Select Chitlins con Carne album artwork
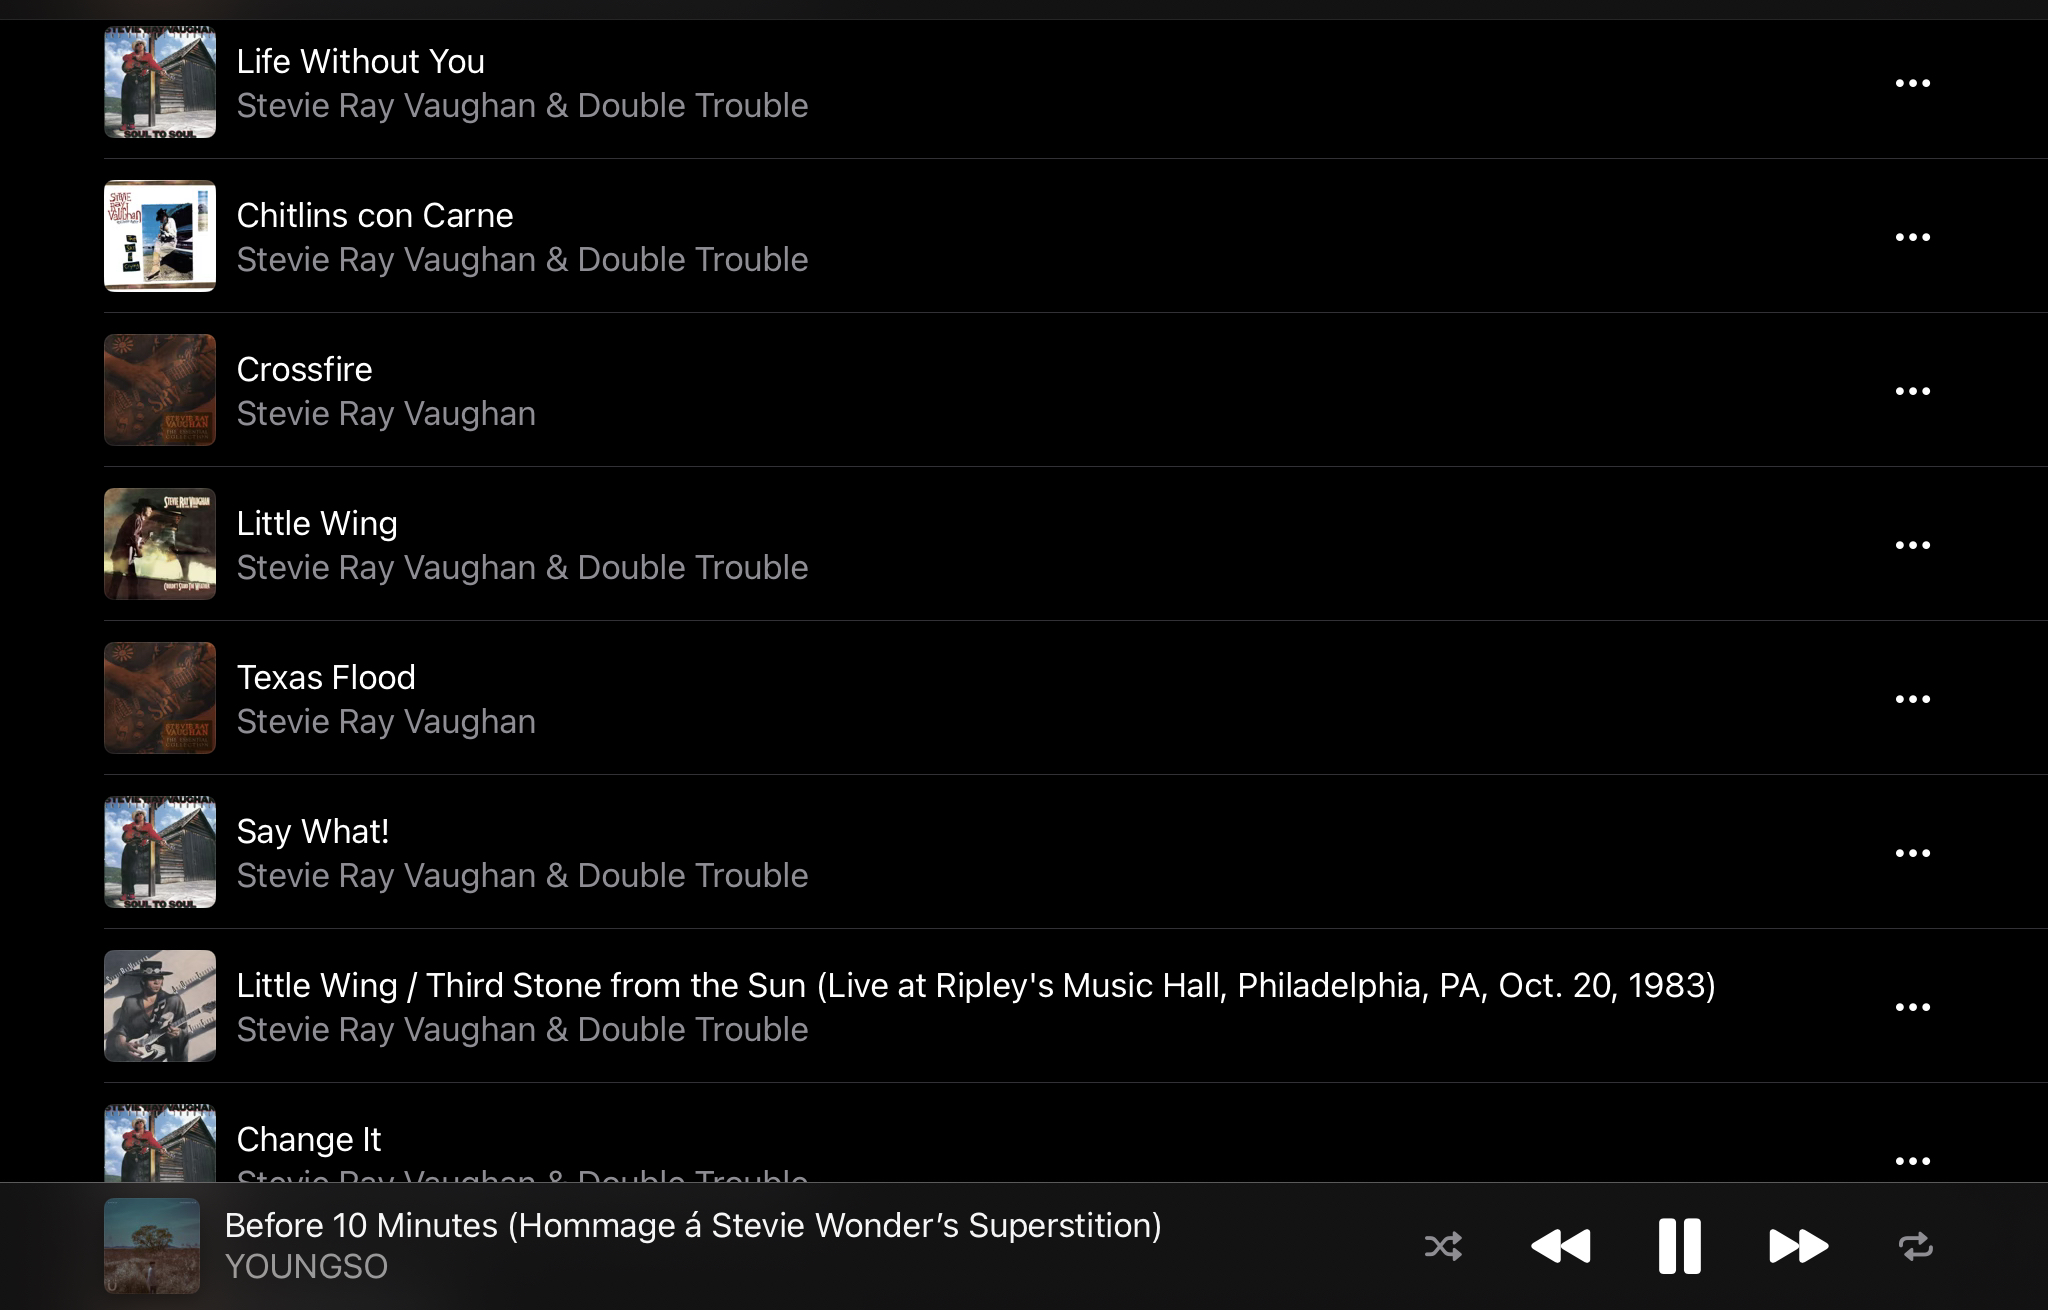The width and height of the screenshot is (2048, 1310). pos(160,236)
